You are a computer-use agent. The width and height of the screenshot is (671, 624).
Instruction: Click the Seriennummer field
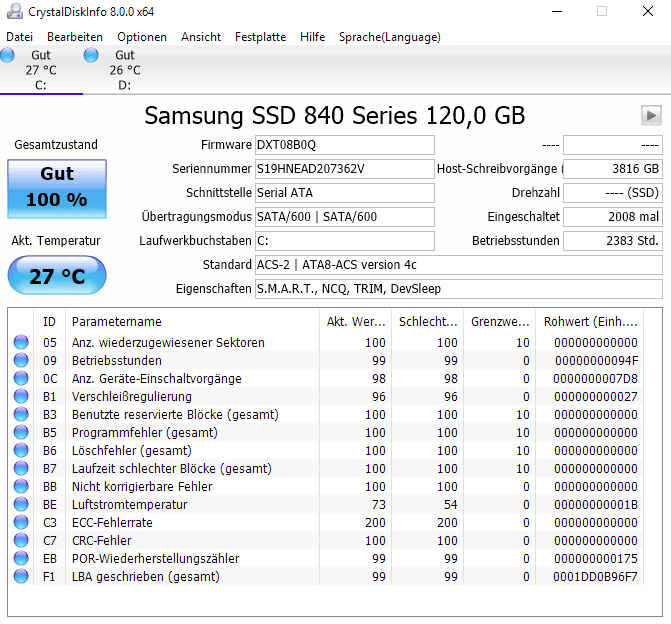tap(344, 169)
